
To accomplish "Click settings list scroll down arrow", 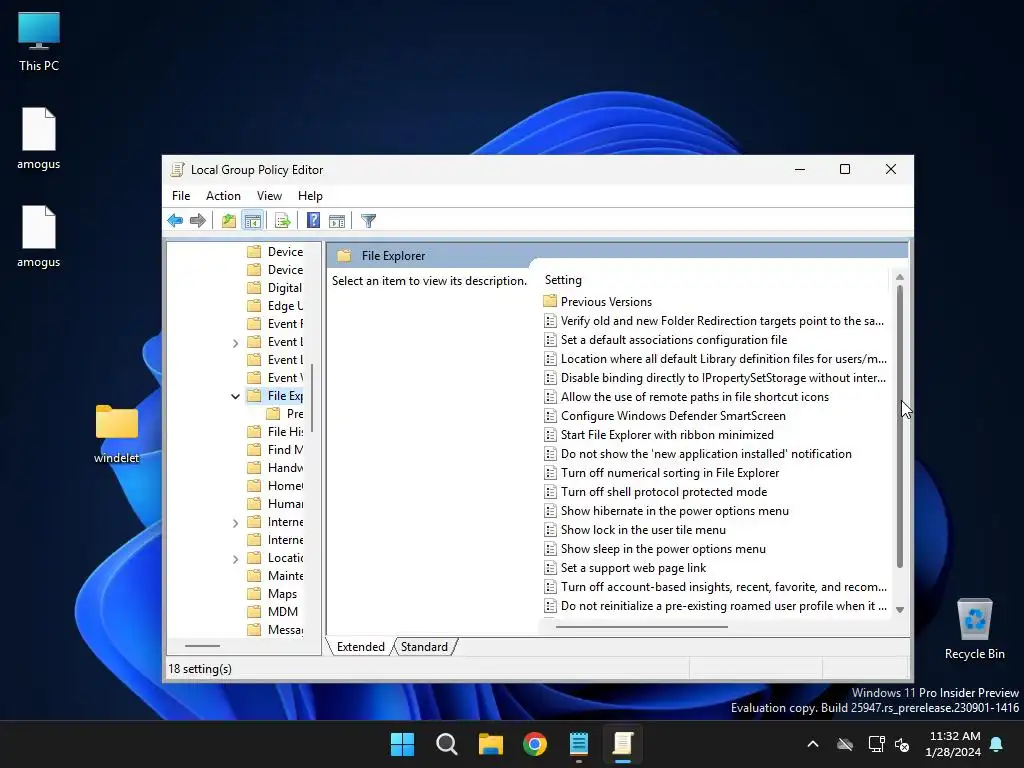I will click(900, 610).
